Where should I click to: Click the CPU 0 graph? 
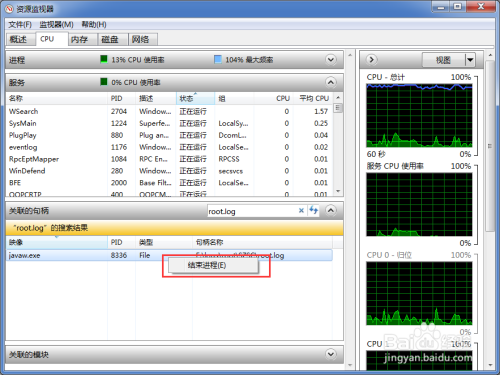[419, 293]
